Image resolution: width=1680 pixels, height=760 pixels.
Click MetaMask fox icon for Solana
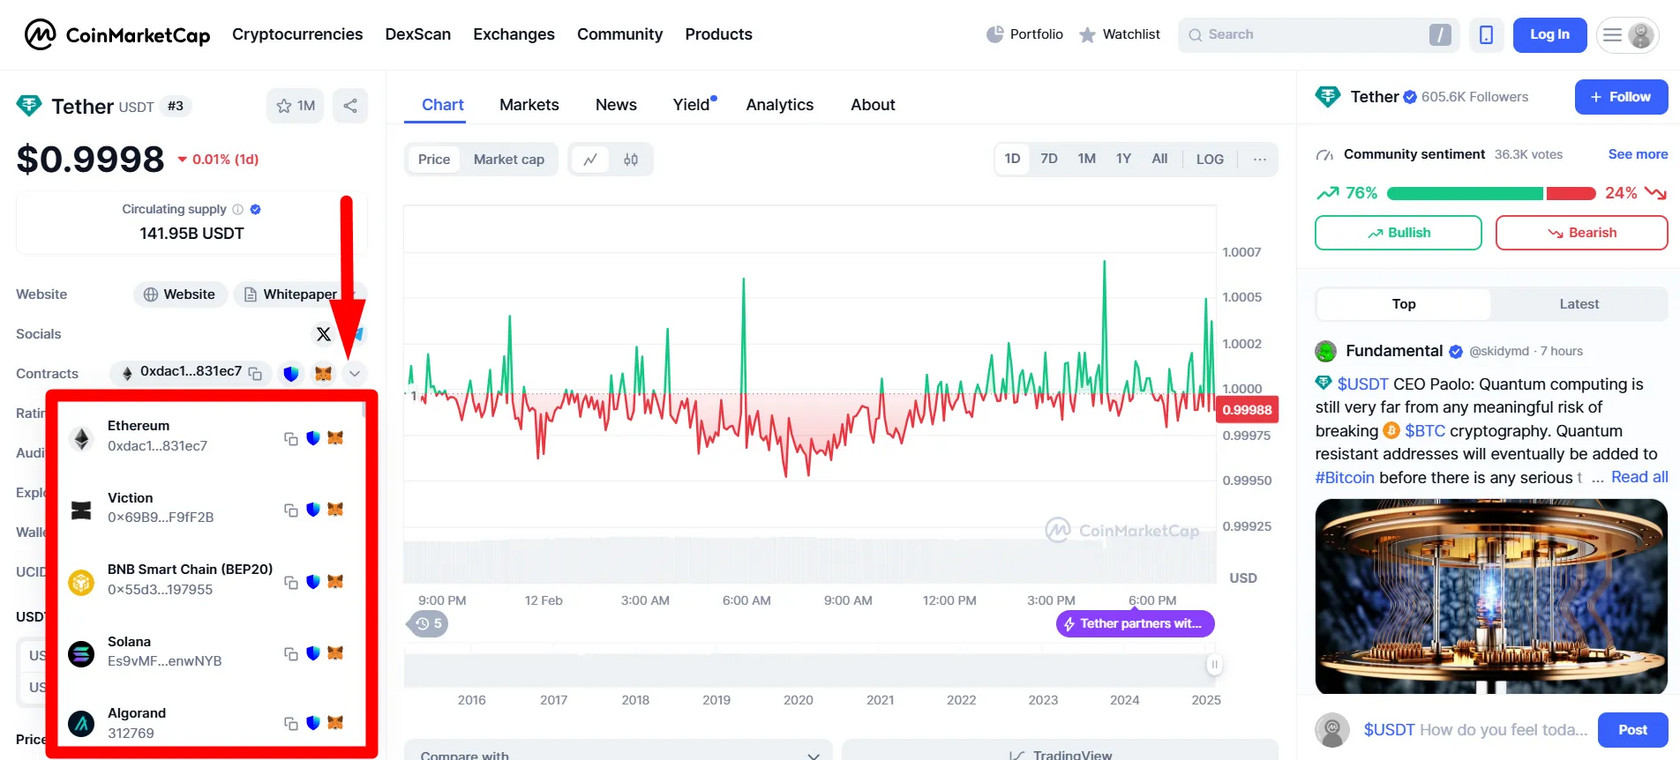pyautogui.click(x=336, y=653)
